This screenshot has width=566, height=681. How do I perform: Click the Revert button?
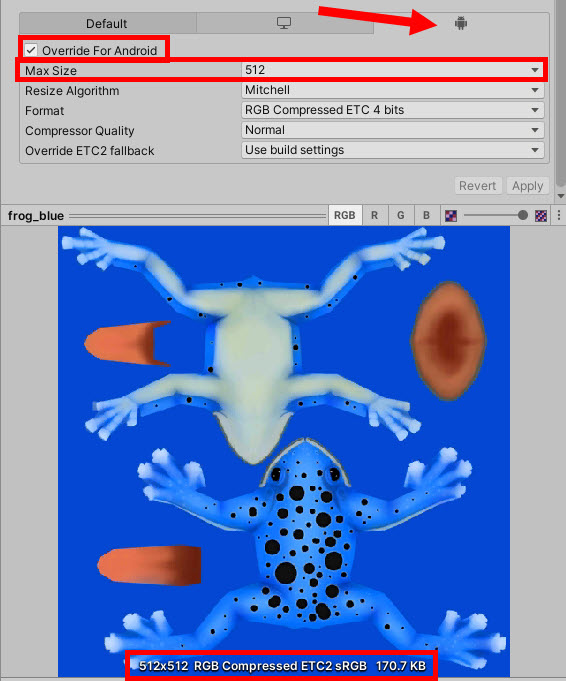(478, 186)
